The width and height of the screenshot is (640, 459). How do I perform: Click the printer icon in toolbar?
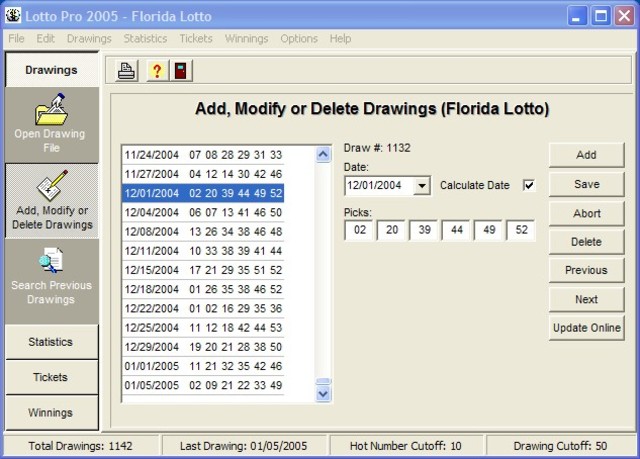(x=126, y=71)
